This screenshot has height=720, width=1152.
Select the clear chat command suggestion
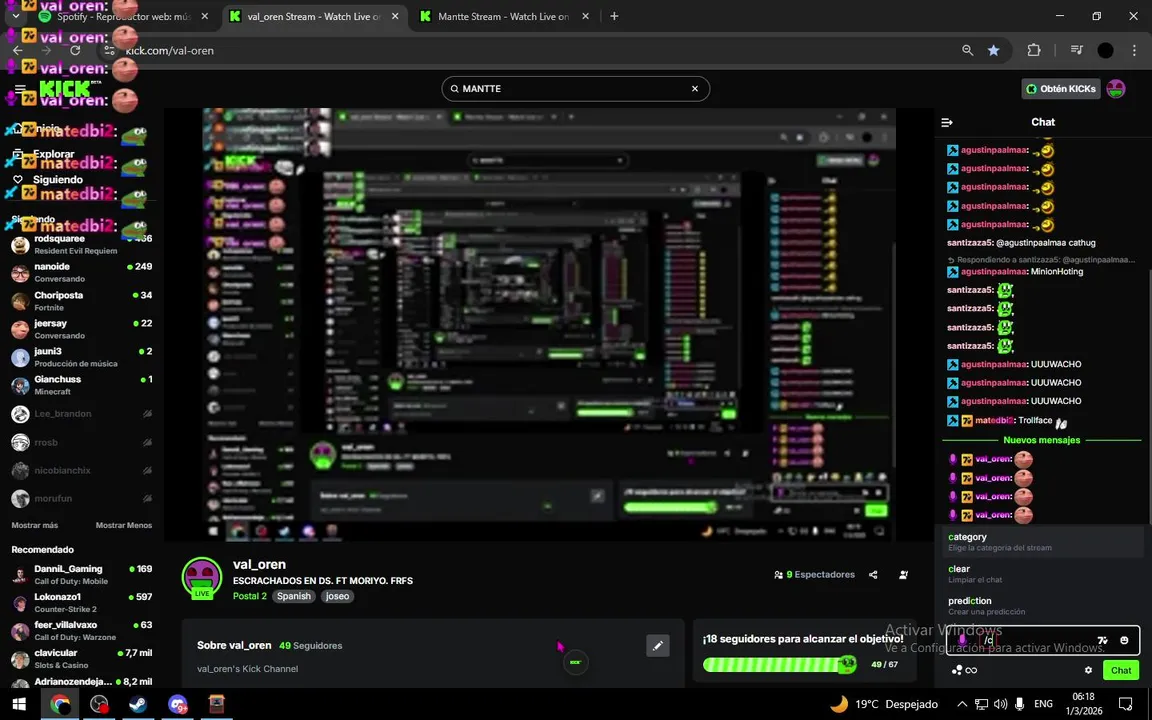[x=1043, y=574]
